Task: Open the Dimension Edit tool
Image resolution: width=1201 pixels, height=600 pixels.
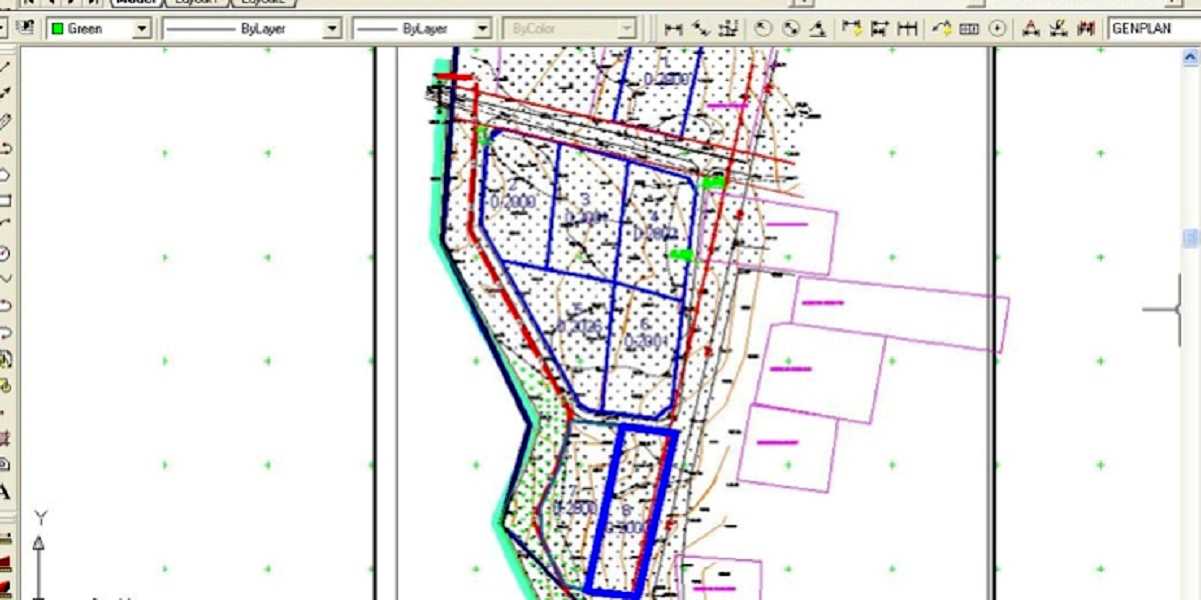Action: (x=1031, y=29)
